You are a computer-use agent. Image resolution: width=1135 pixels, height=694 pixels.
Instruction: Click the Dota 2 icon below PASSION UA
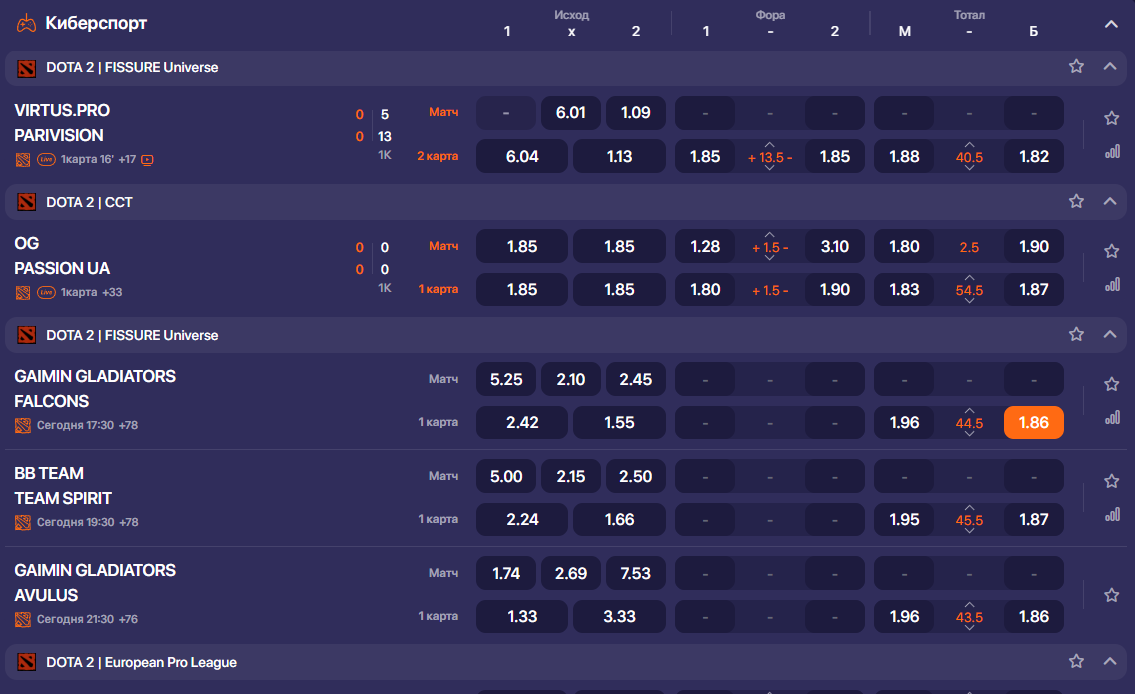click(x=23, y=293)
